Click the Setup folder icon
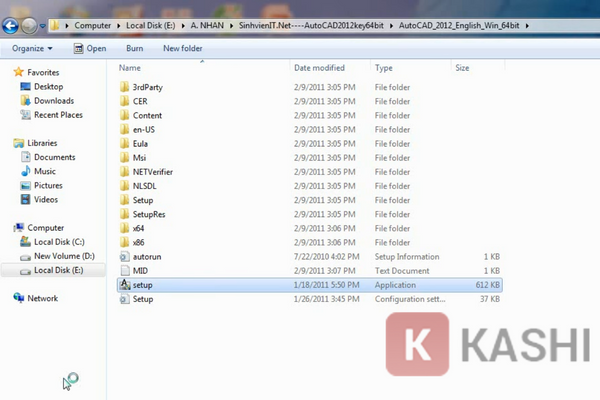Viewport: 600px width, 400px height. 124,200
